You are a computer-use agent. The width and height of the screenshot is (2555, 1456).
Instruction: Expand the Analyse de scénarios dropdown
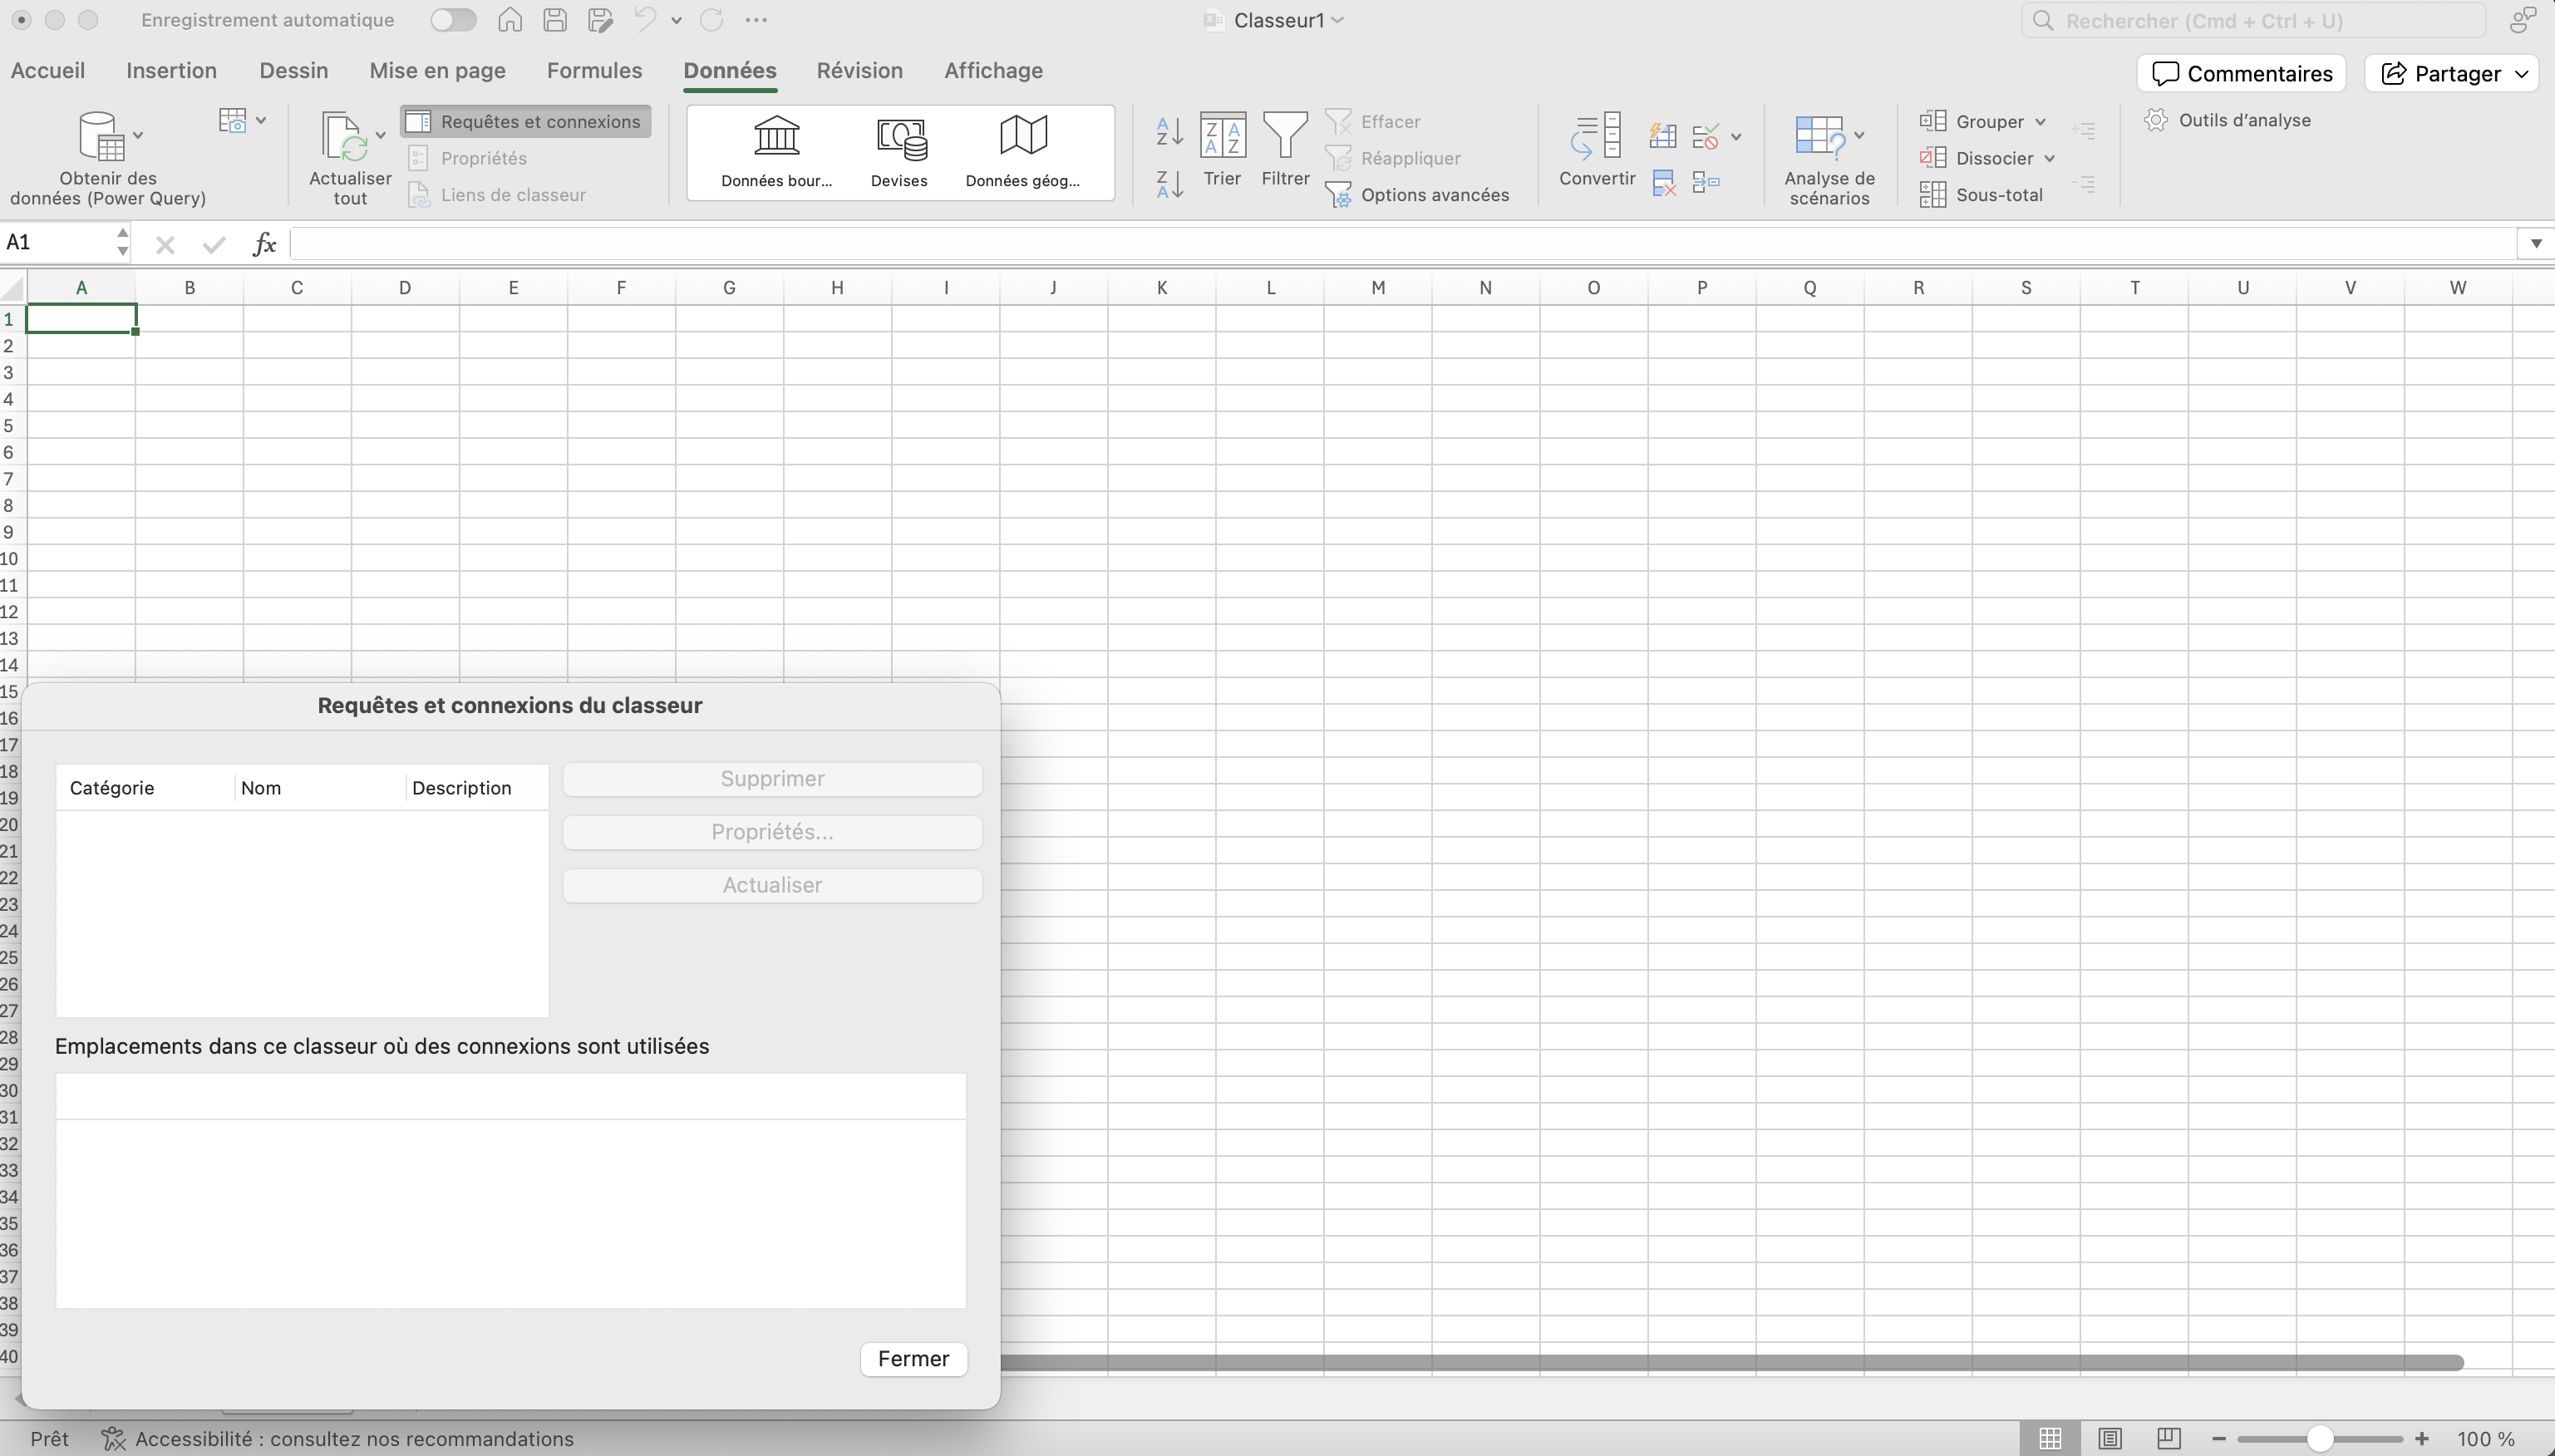coord(1859,136)
